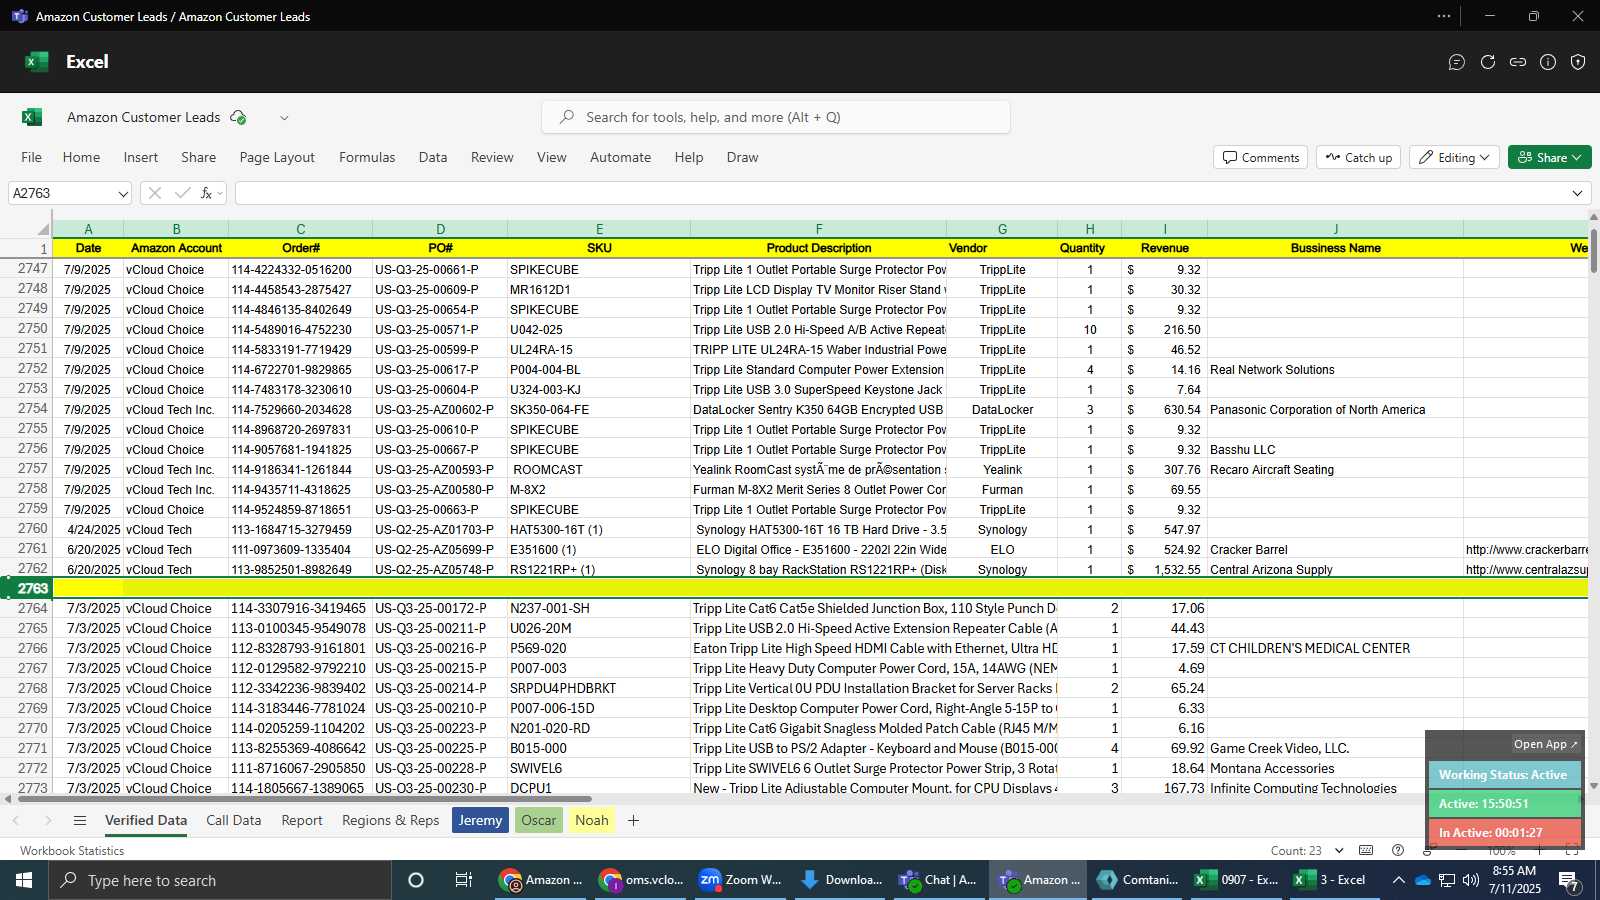Click the Panasonic Corporation of North America cell
Image resolution: width=1600 pixels, height=900 pixels.
point(1335,409)
